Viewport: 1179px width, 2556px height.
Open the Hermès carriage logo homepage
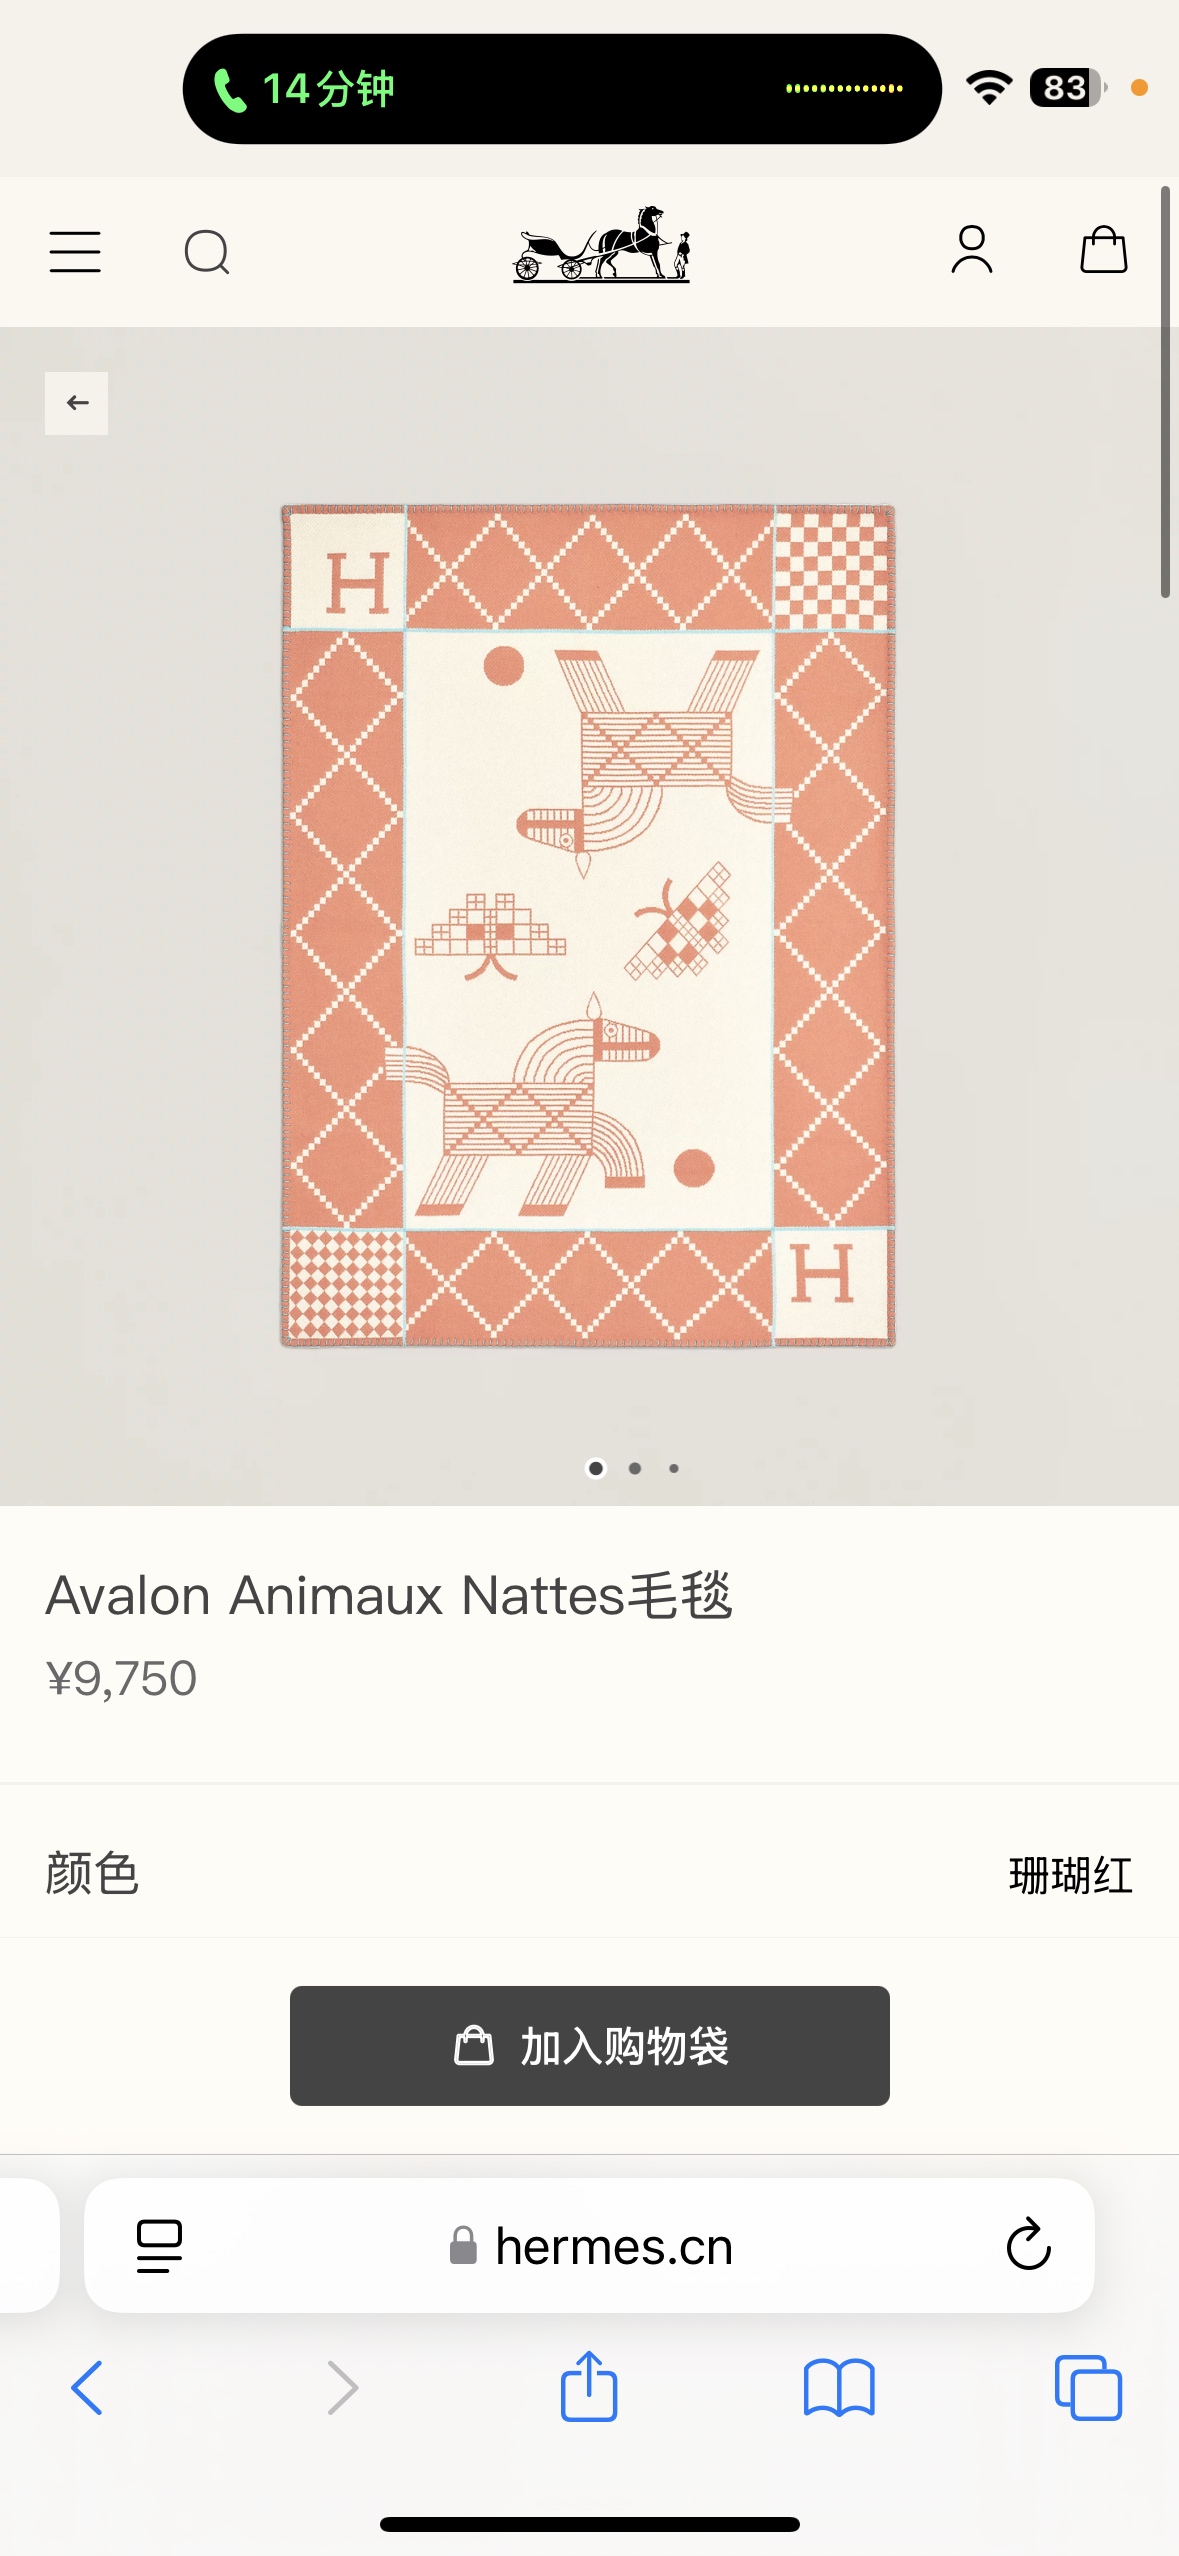click(x=601, y=245)
